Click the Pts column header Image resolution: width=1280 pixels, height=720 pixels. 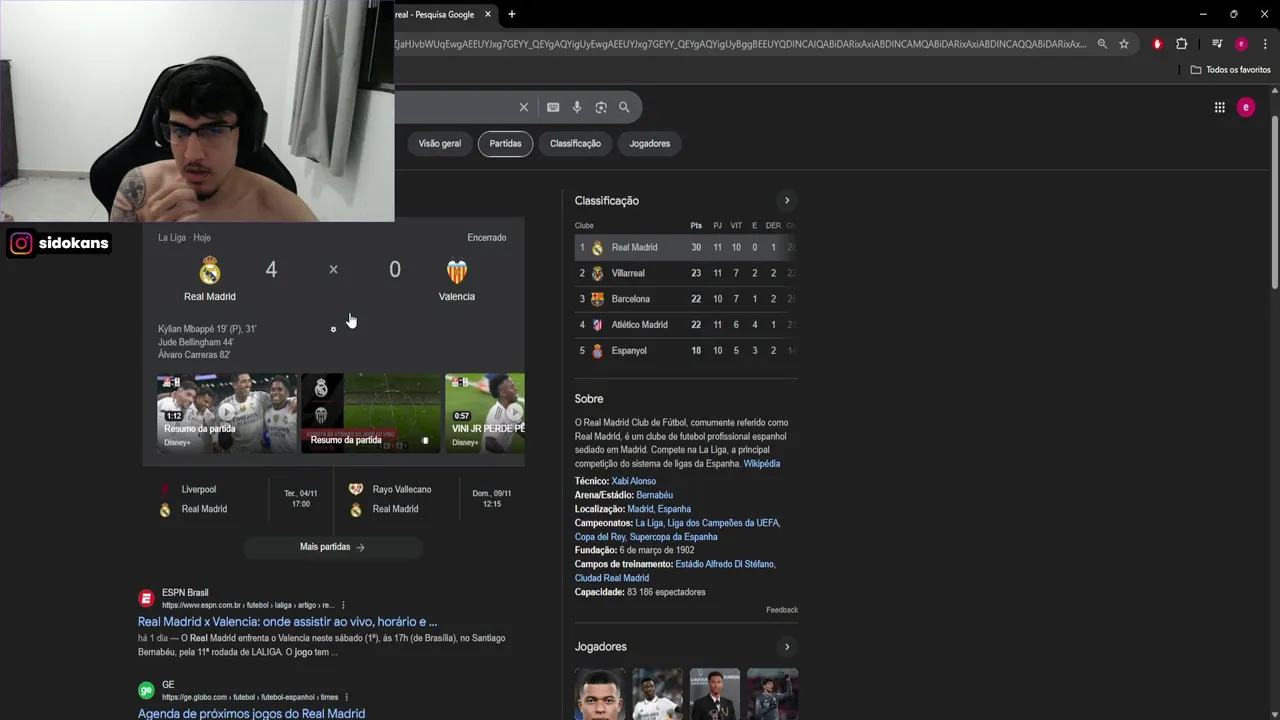pyautogui.click(x=696, y=226)
